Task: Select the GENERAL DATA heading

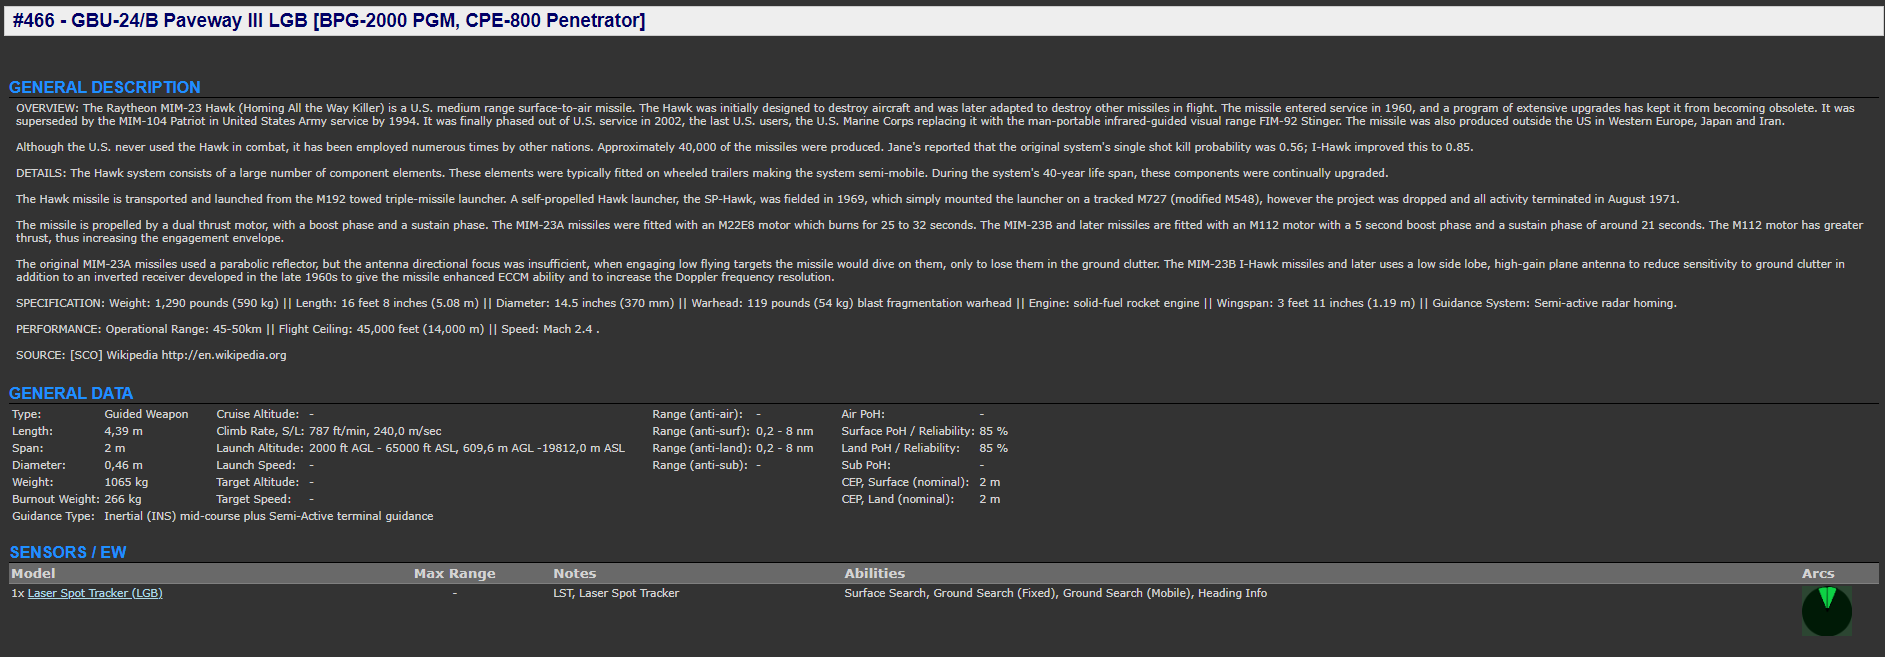Action: click(71, 393)
